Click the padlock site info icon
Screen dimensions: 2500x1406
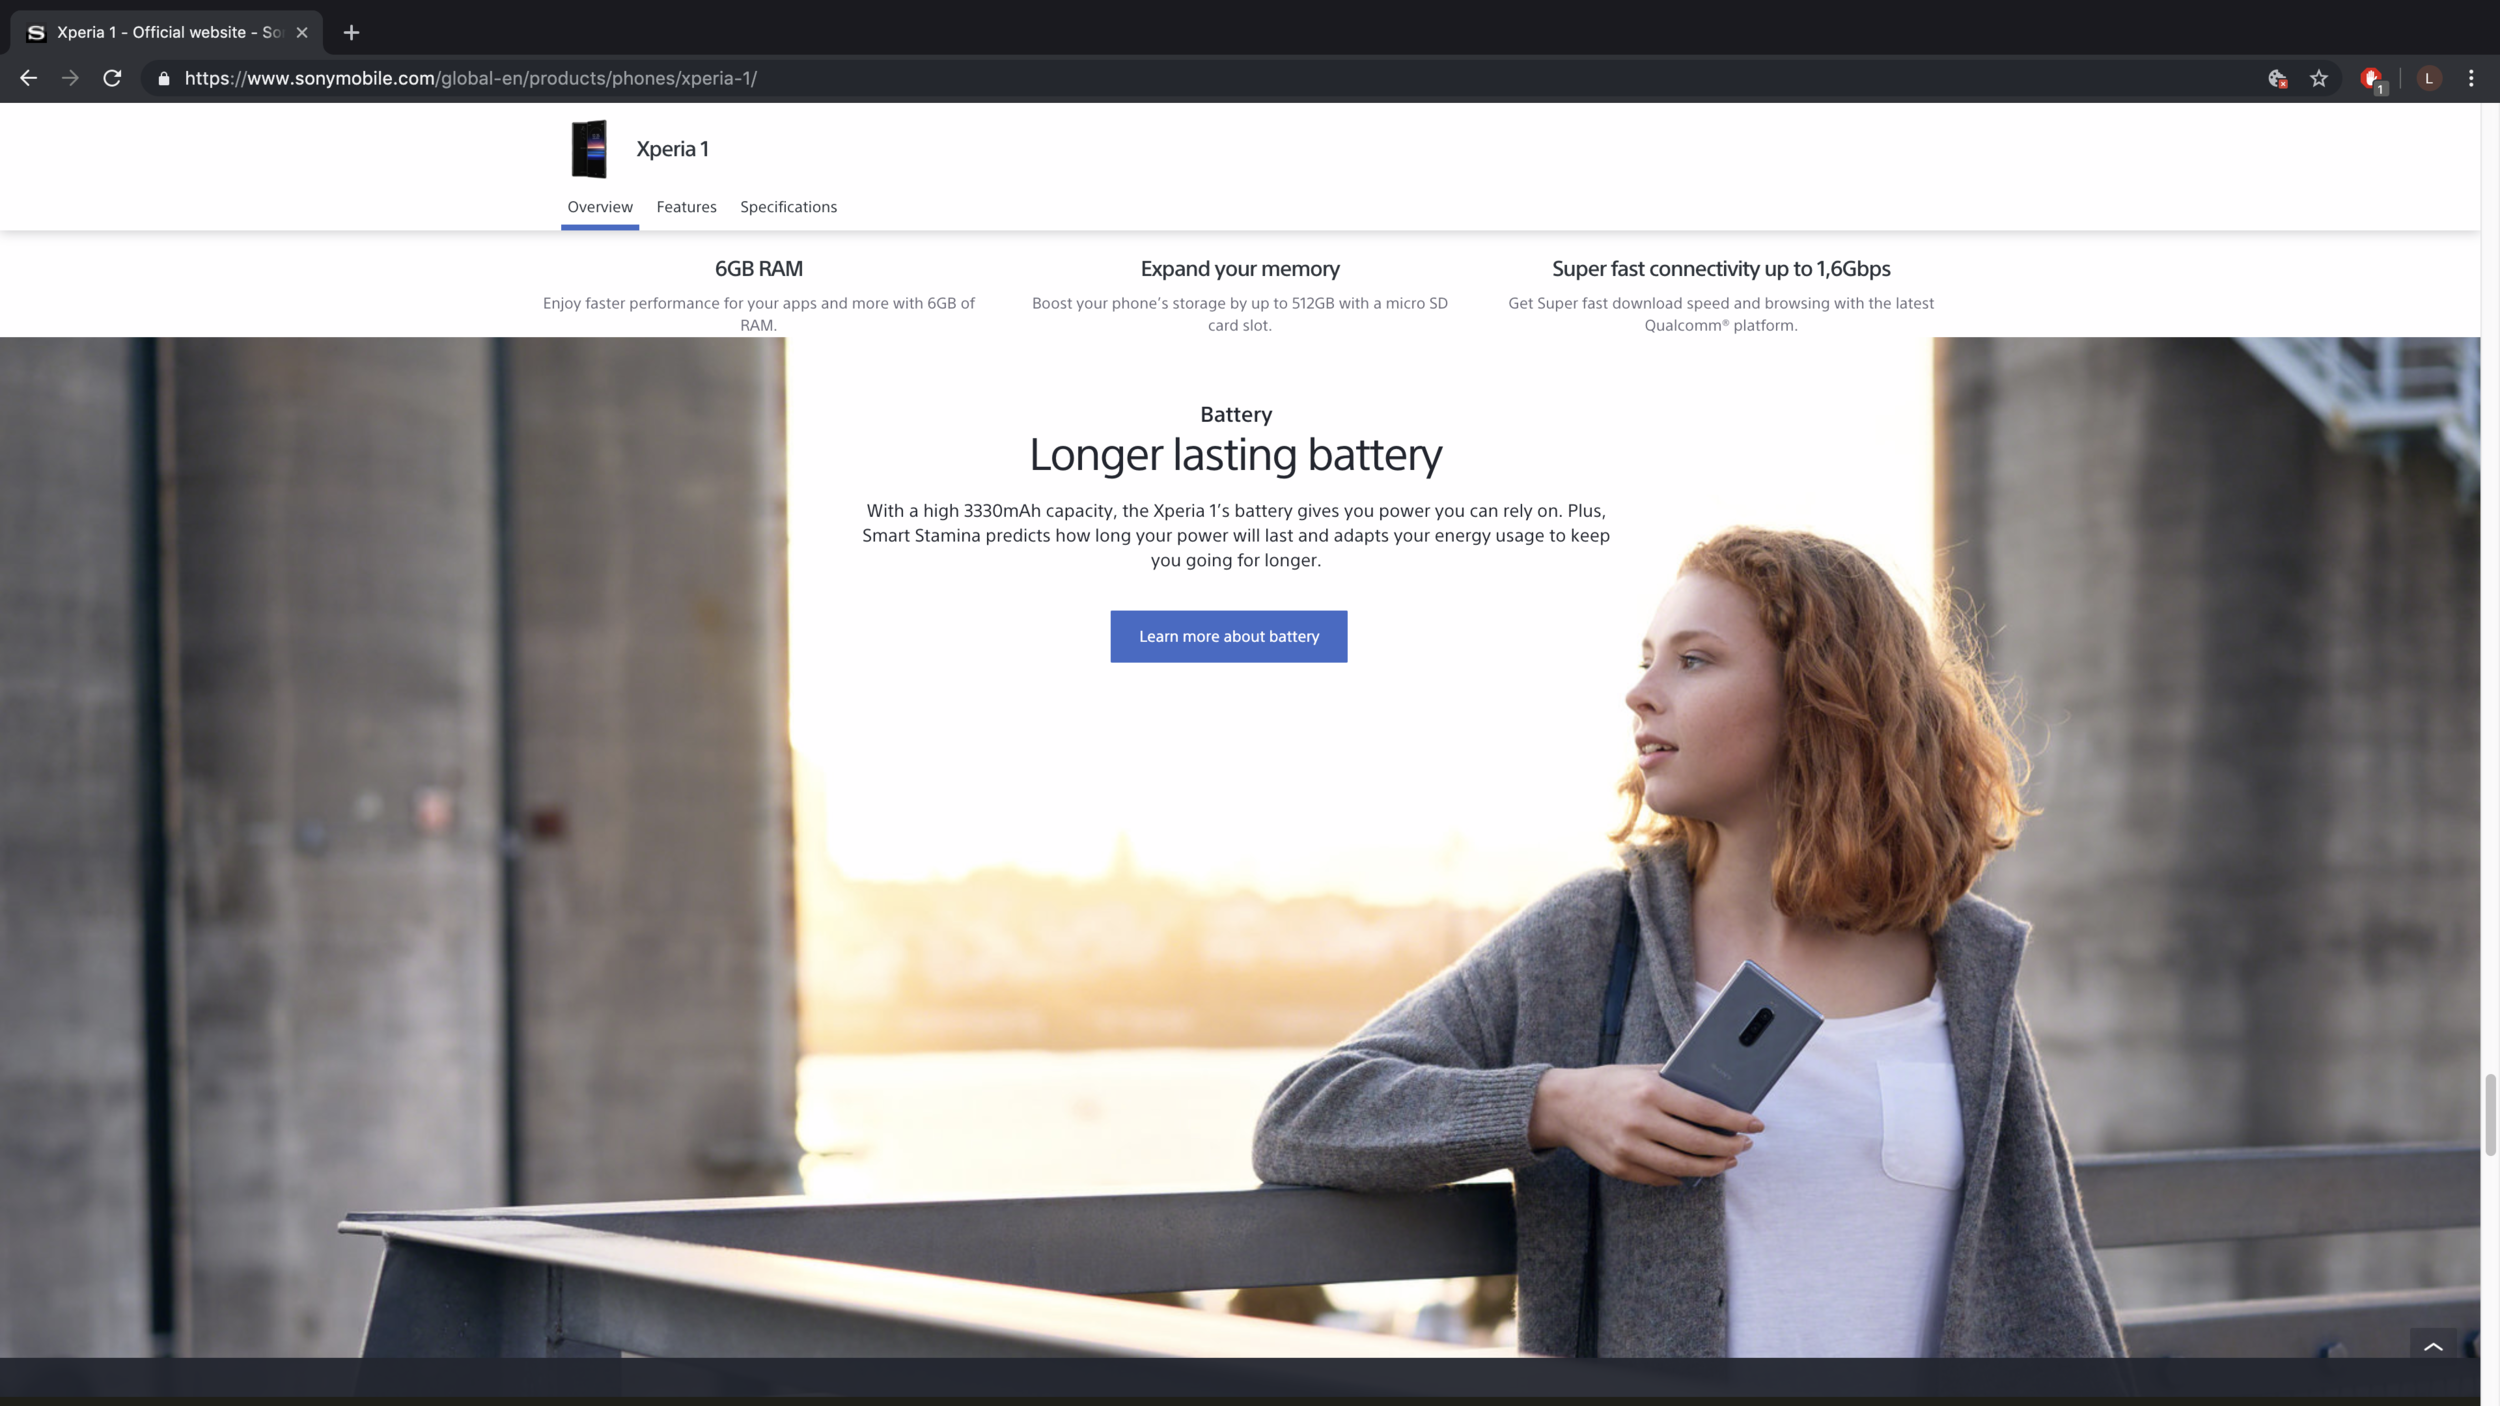tap(164, 78)
